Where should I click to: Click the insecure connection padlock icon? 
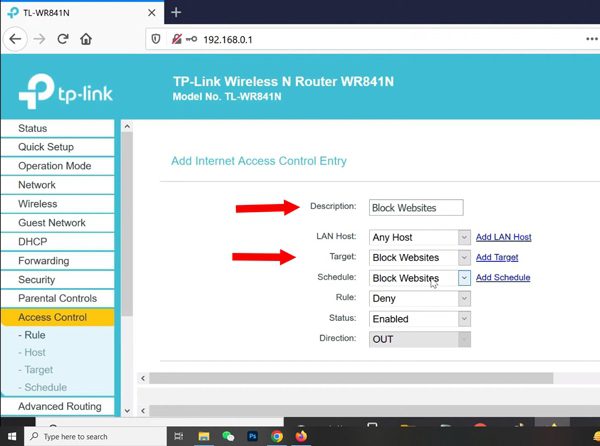tap(176, 39)
